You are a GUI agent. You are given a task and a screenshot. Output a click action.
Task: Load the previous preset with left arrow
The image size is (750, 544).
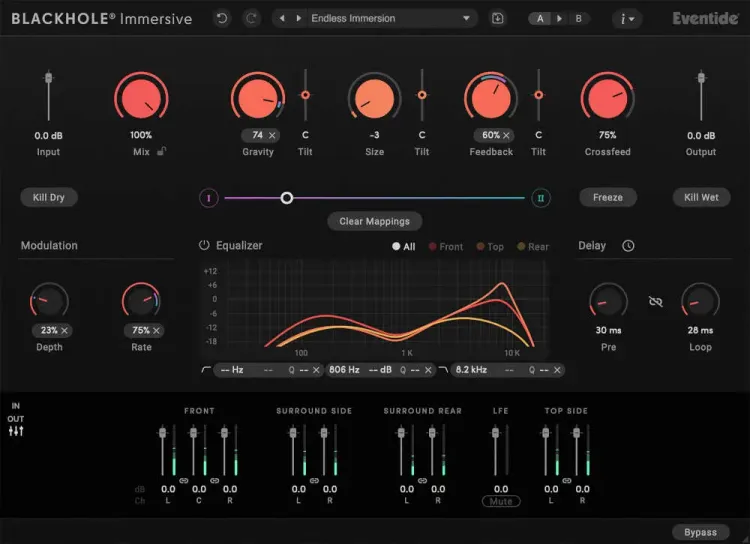click(282, 18)
